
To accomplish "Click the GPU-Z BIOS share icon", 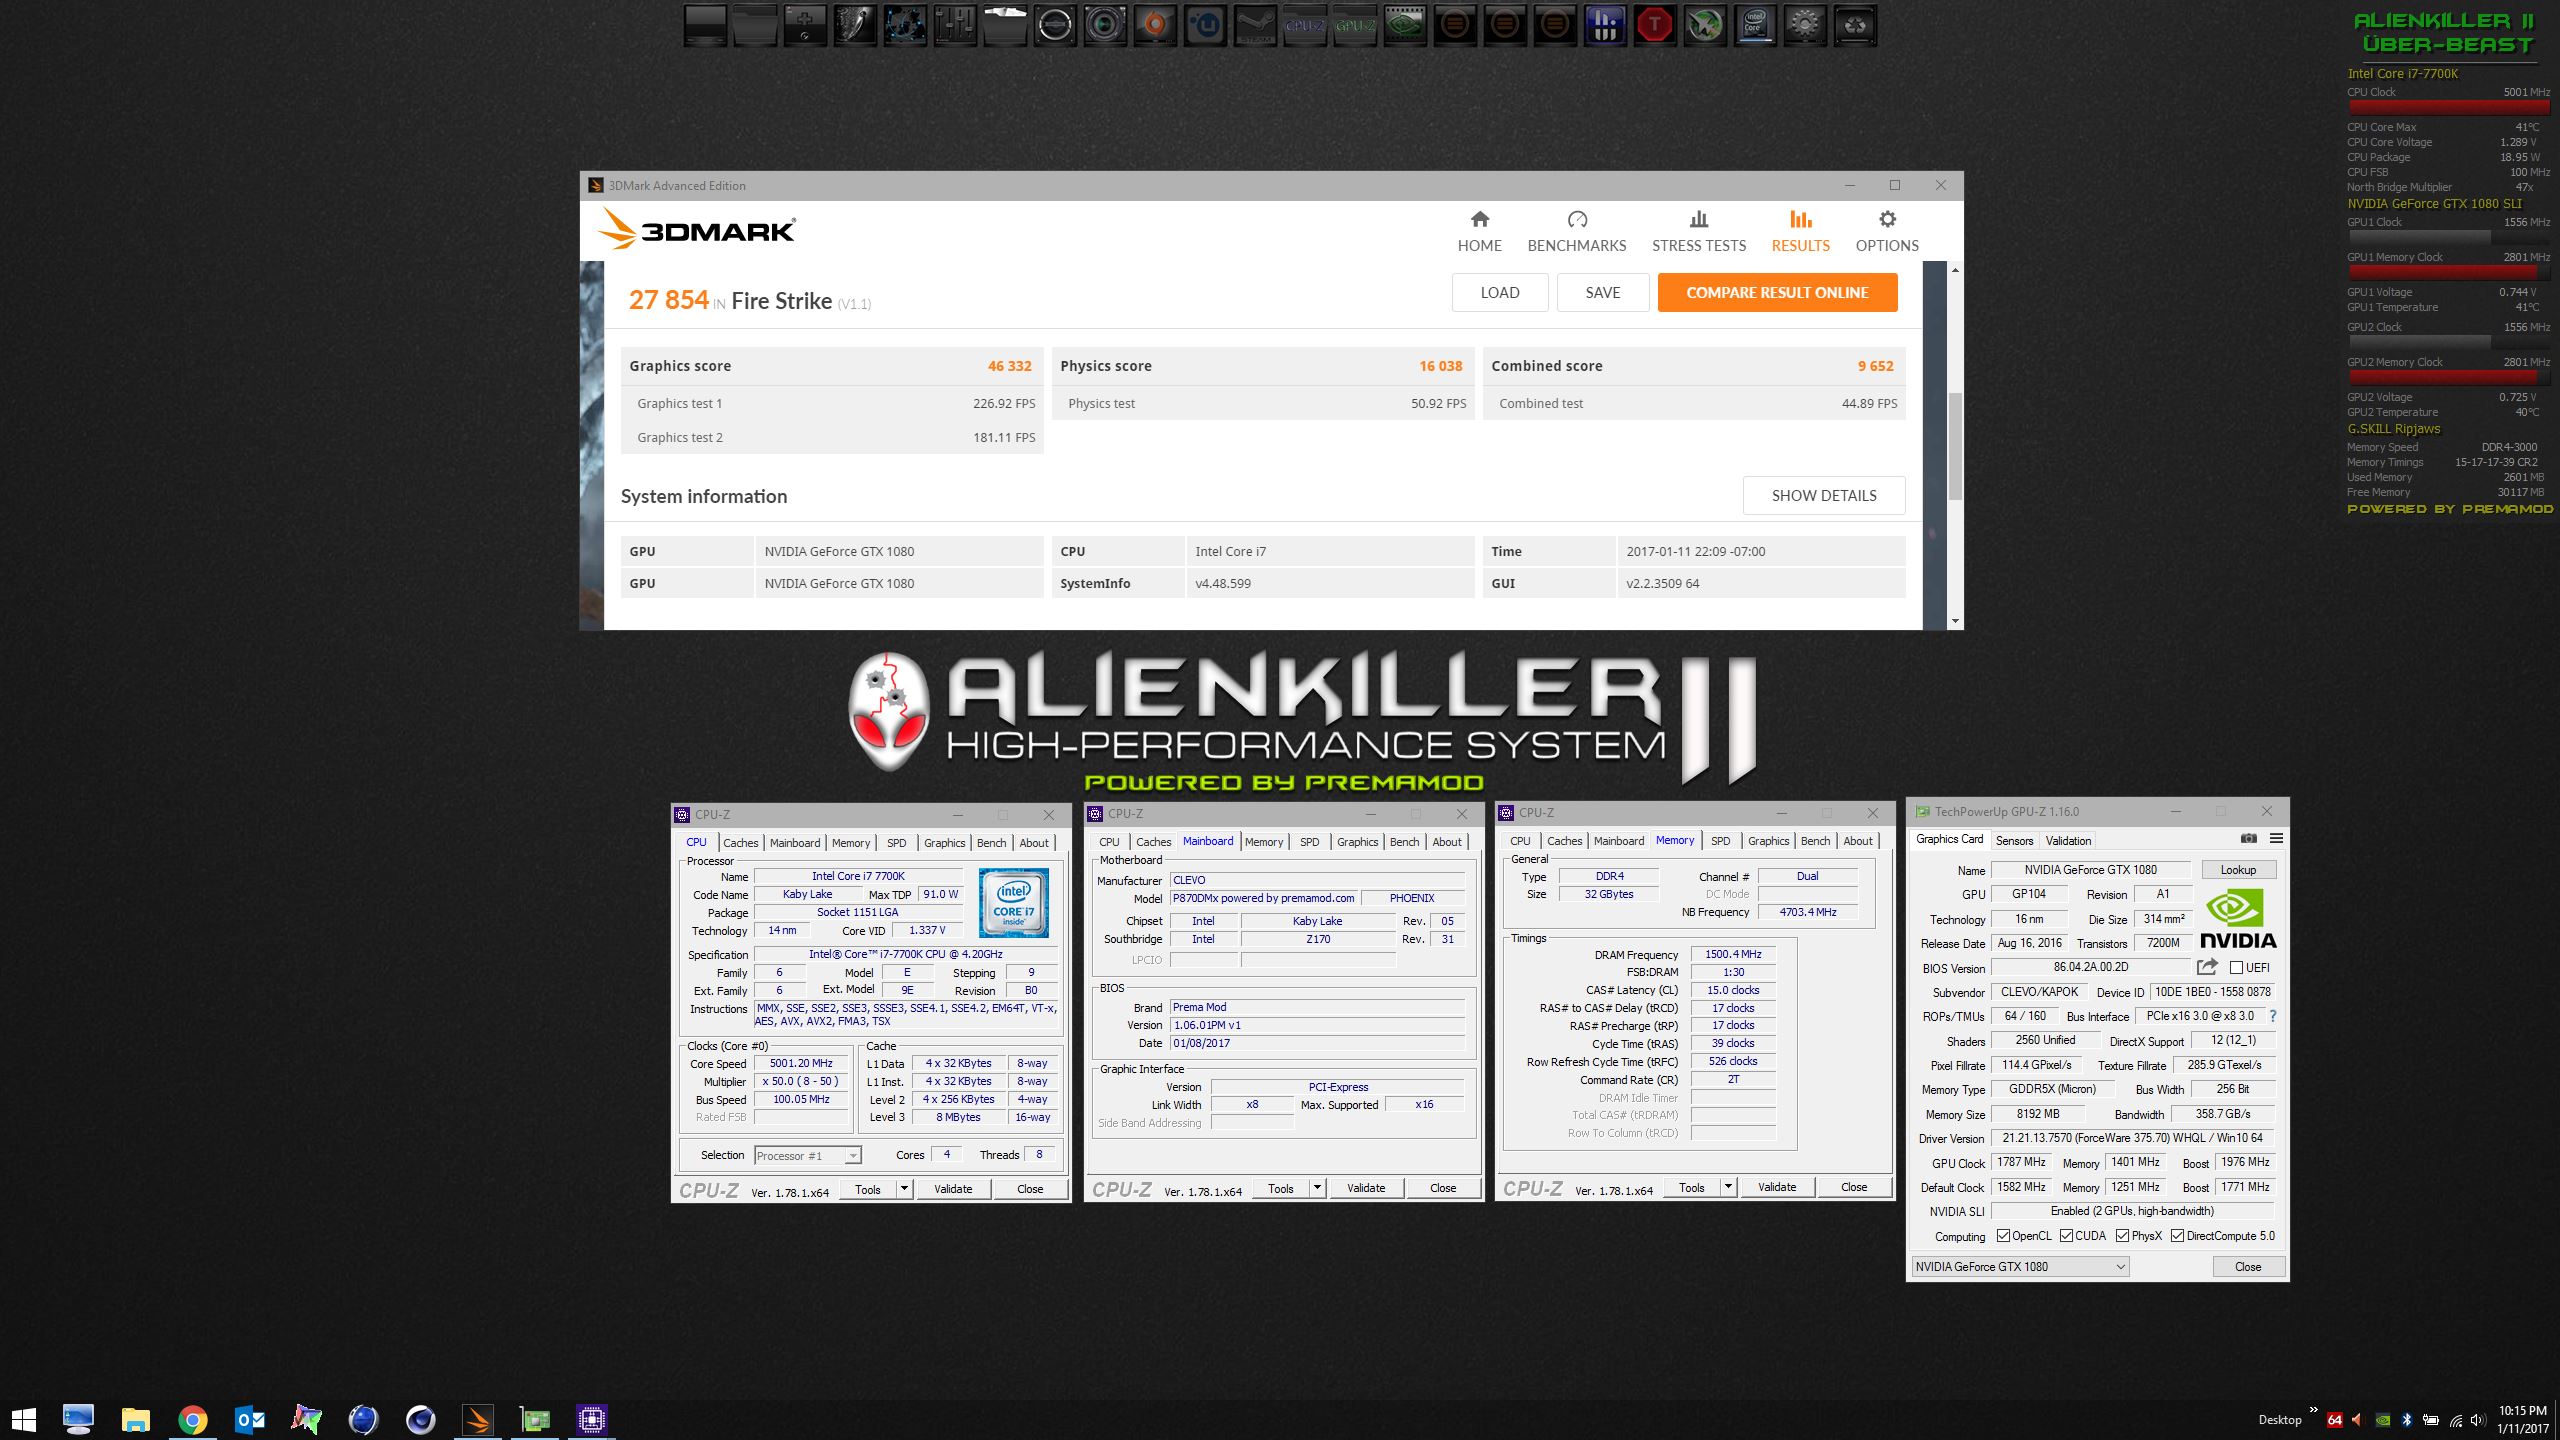I will (x=2207, y=967).
